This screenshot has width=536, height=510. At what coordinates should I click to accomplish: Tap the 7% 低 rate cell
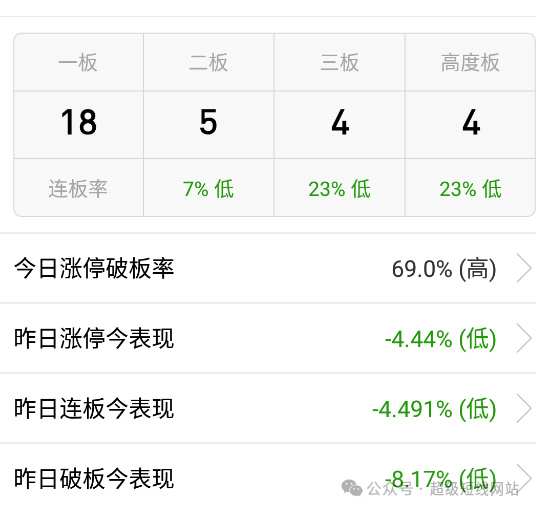209,189
